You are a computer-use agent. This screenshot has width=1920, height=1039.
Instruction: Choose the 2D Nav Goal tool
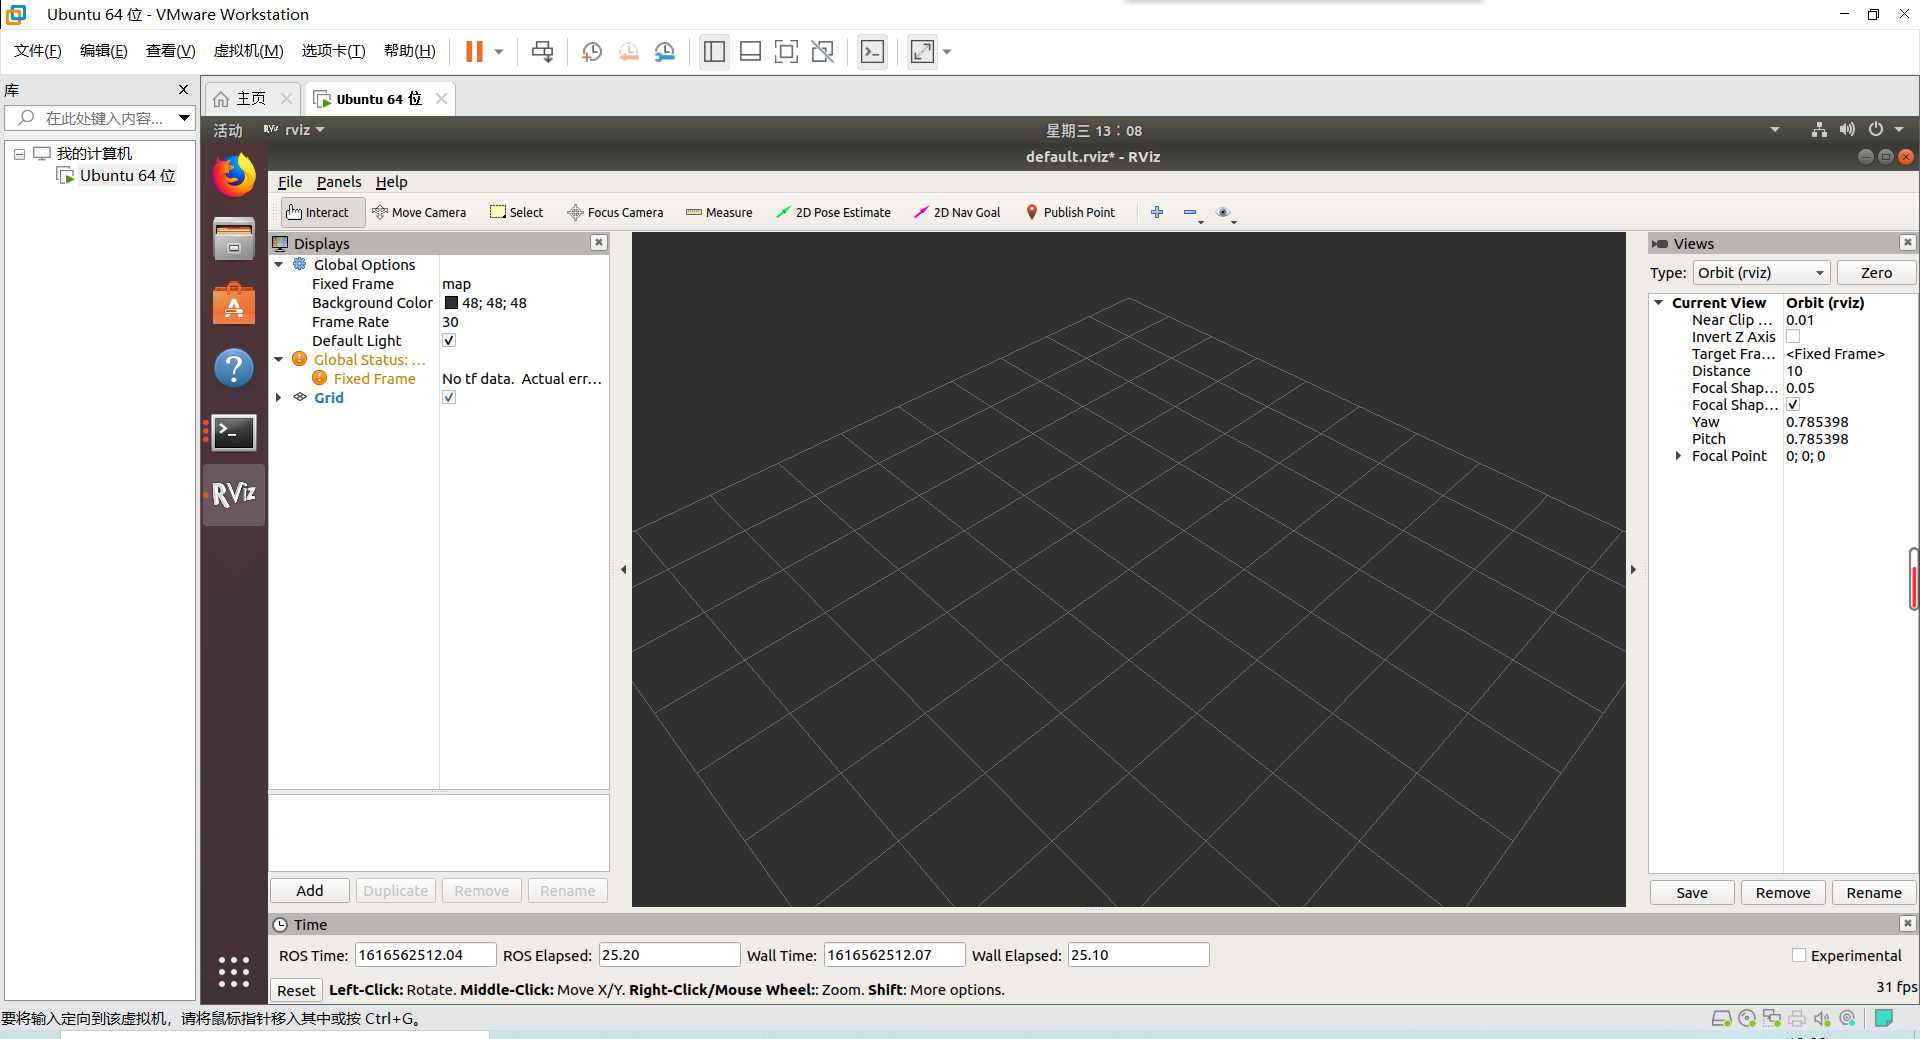point(956,212)
